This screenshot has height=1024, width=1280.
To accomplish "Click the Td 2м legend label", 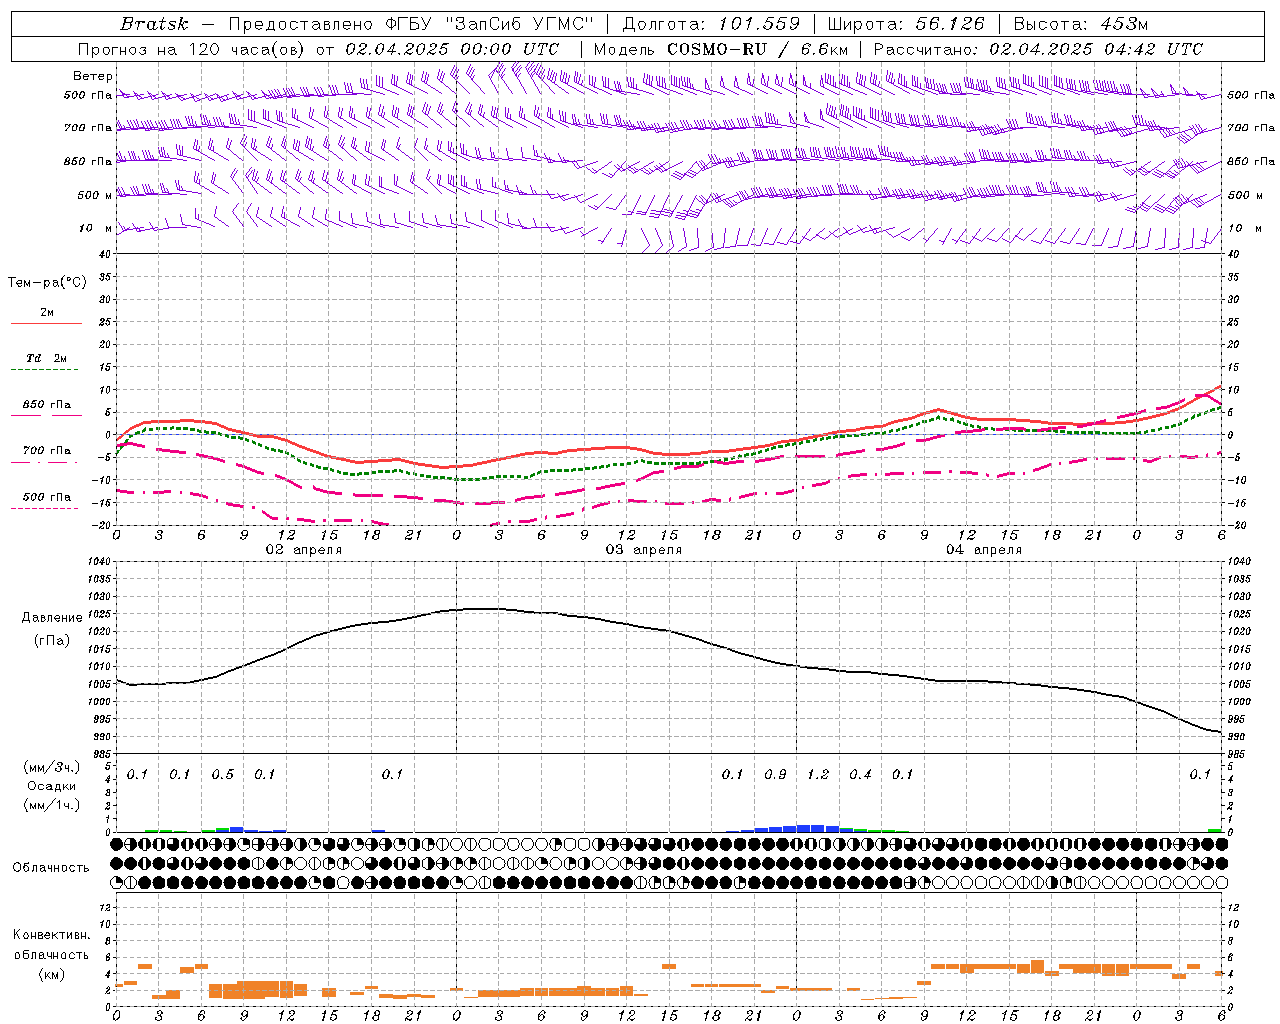I will (46, 358).
